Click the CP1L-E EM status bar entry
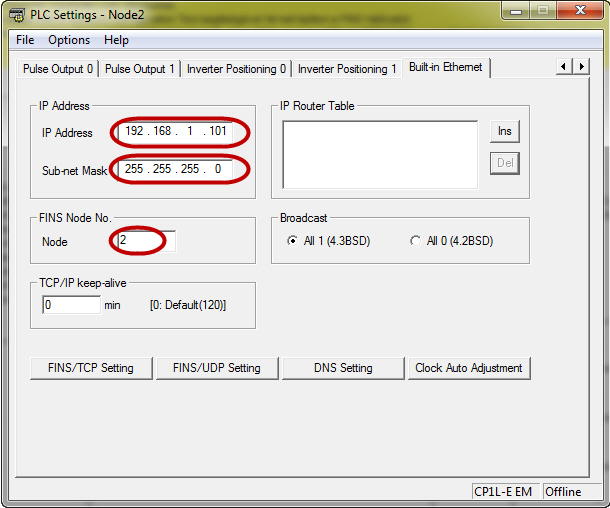610x508 pixels. (505, 492)
